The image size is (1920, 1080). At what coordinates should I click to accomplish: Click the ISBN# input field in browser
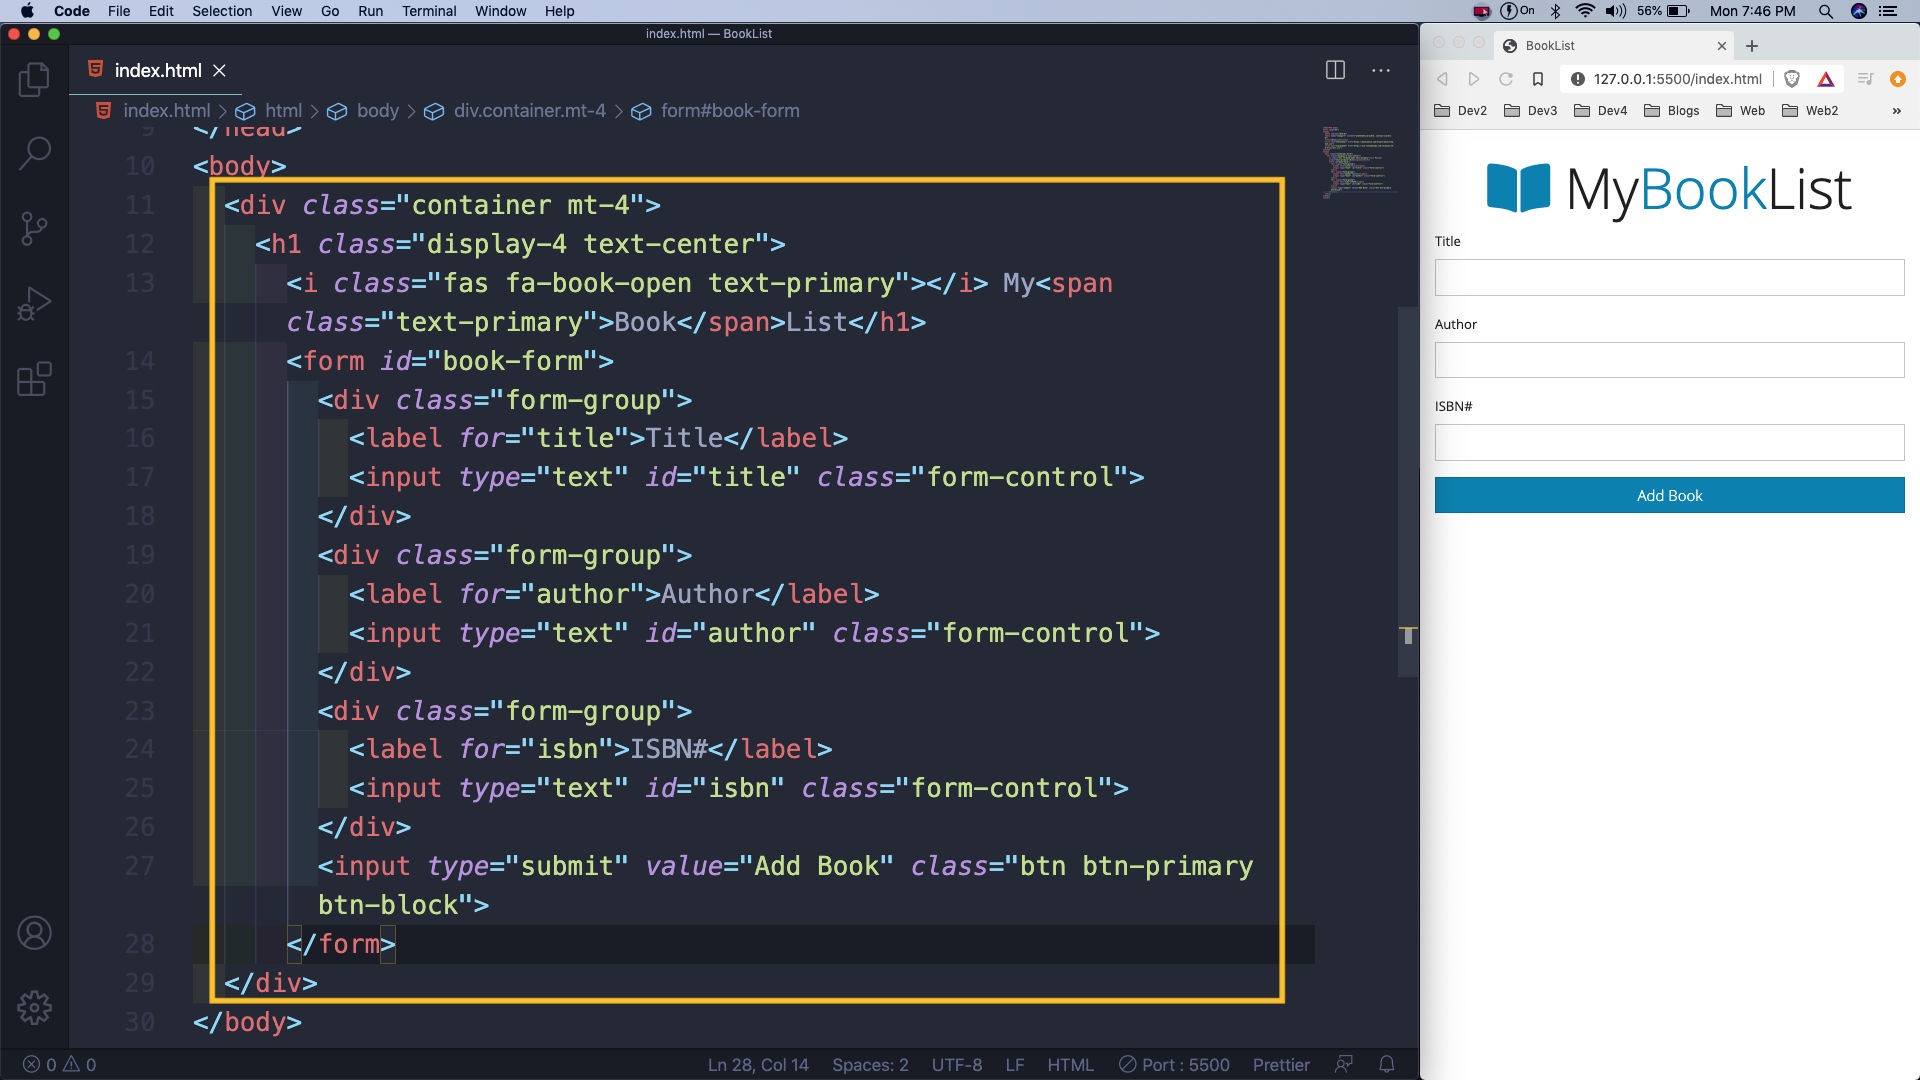[x=1669, y=443]
